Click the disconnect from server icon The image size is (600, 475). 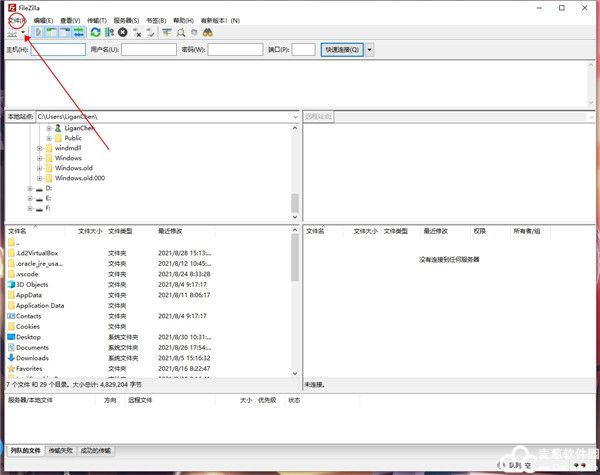(x=137, y=32)
